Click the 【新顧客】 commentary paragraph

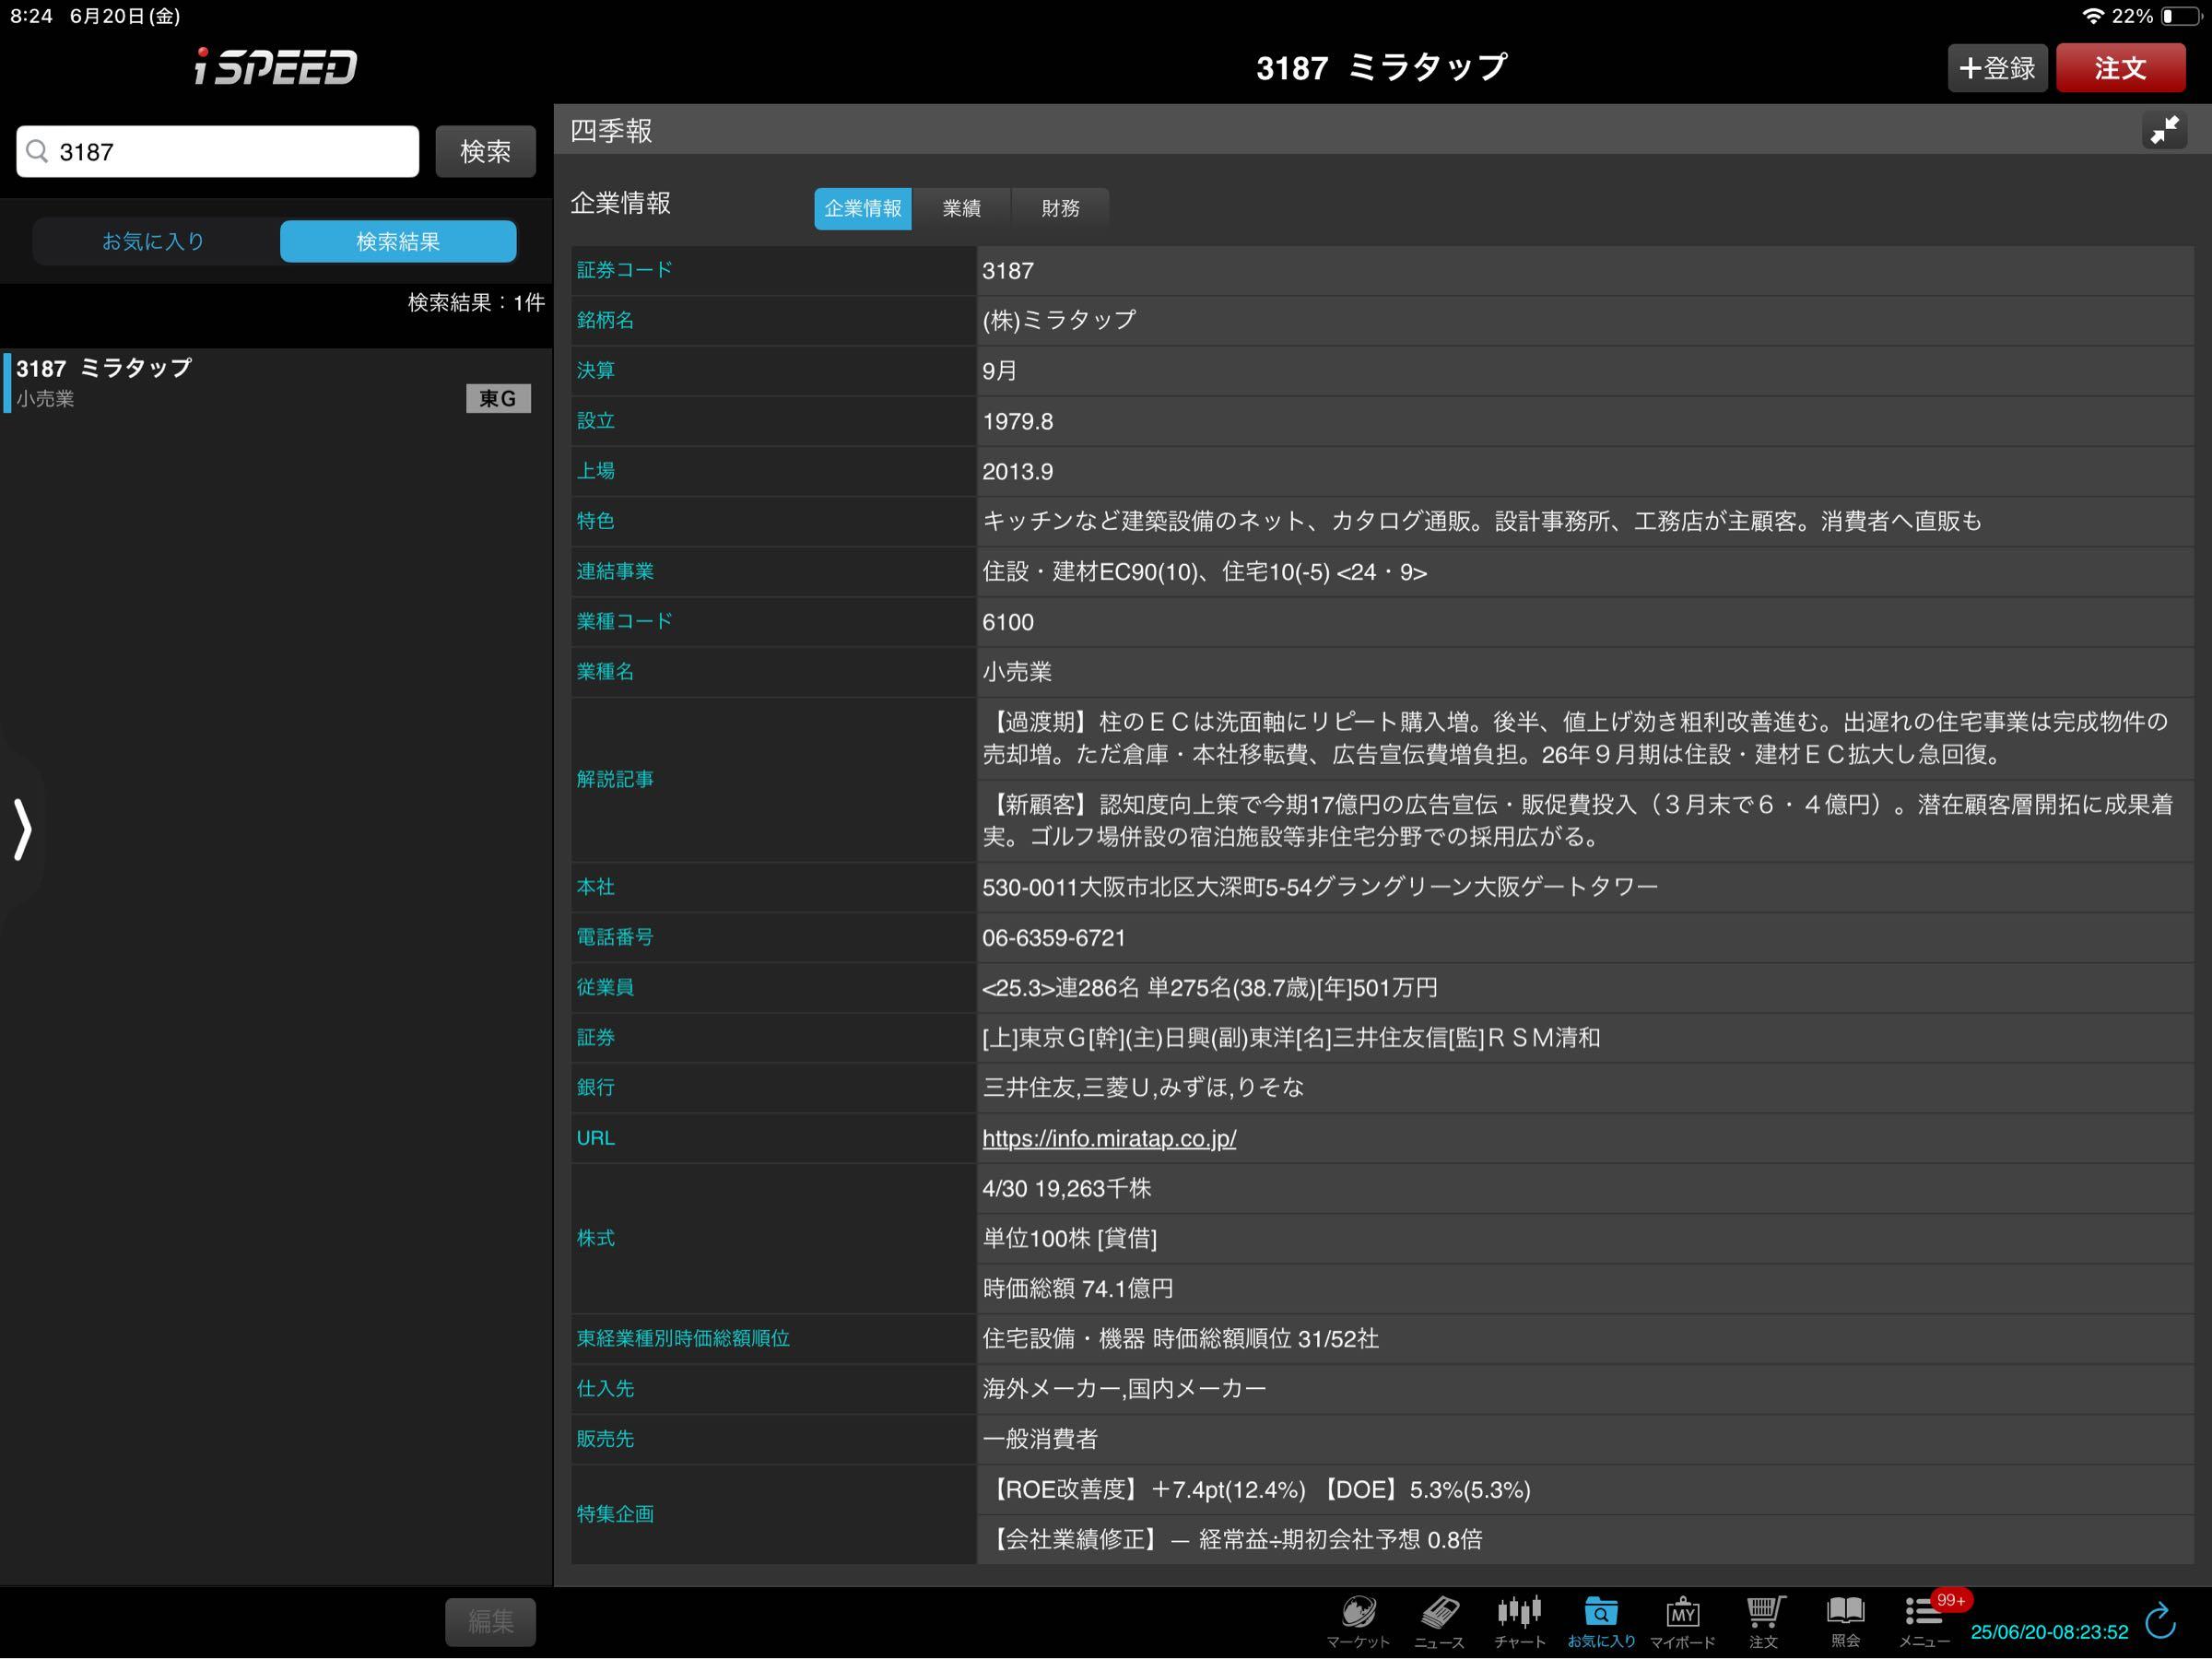[x=1578, y=820]
